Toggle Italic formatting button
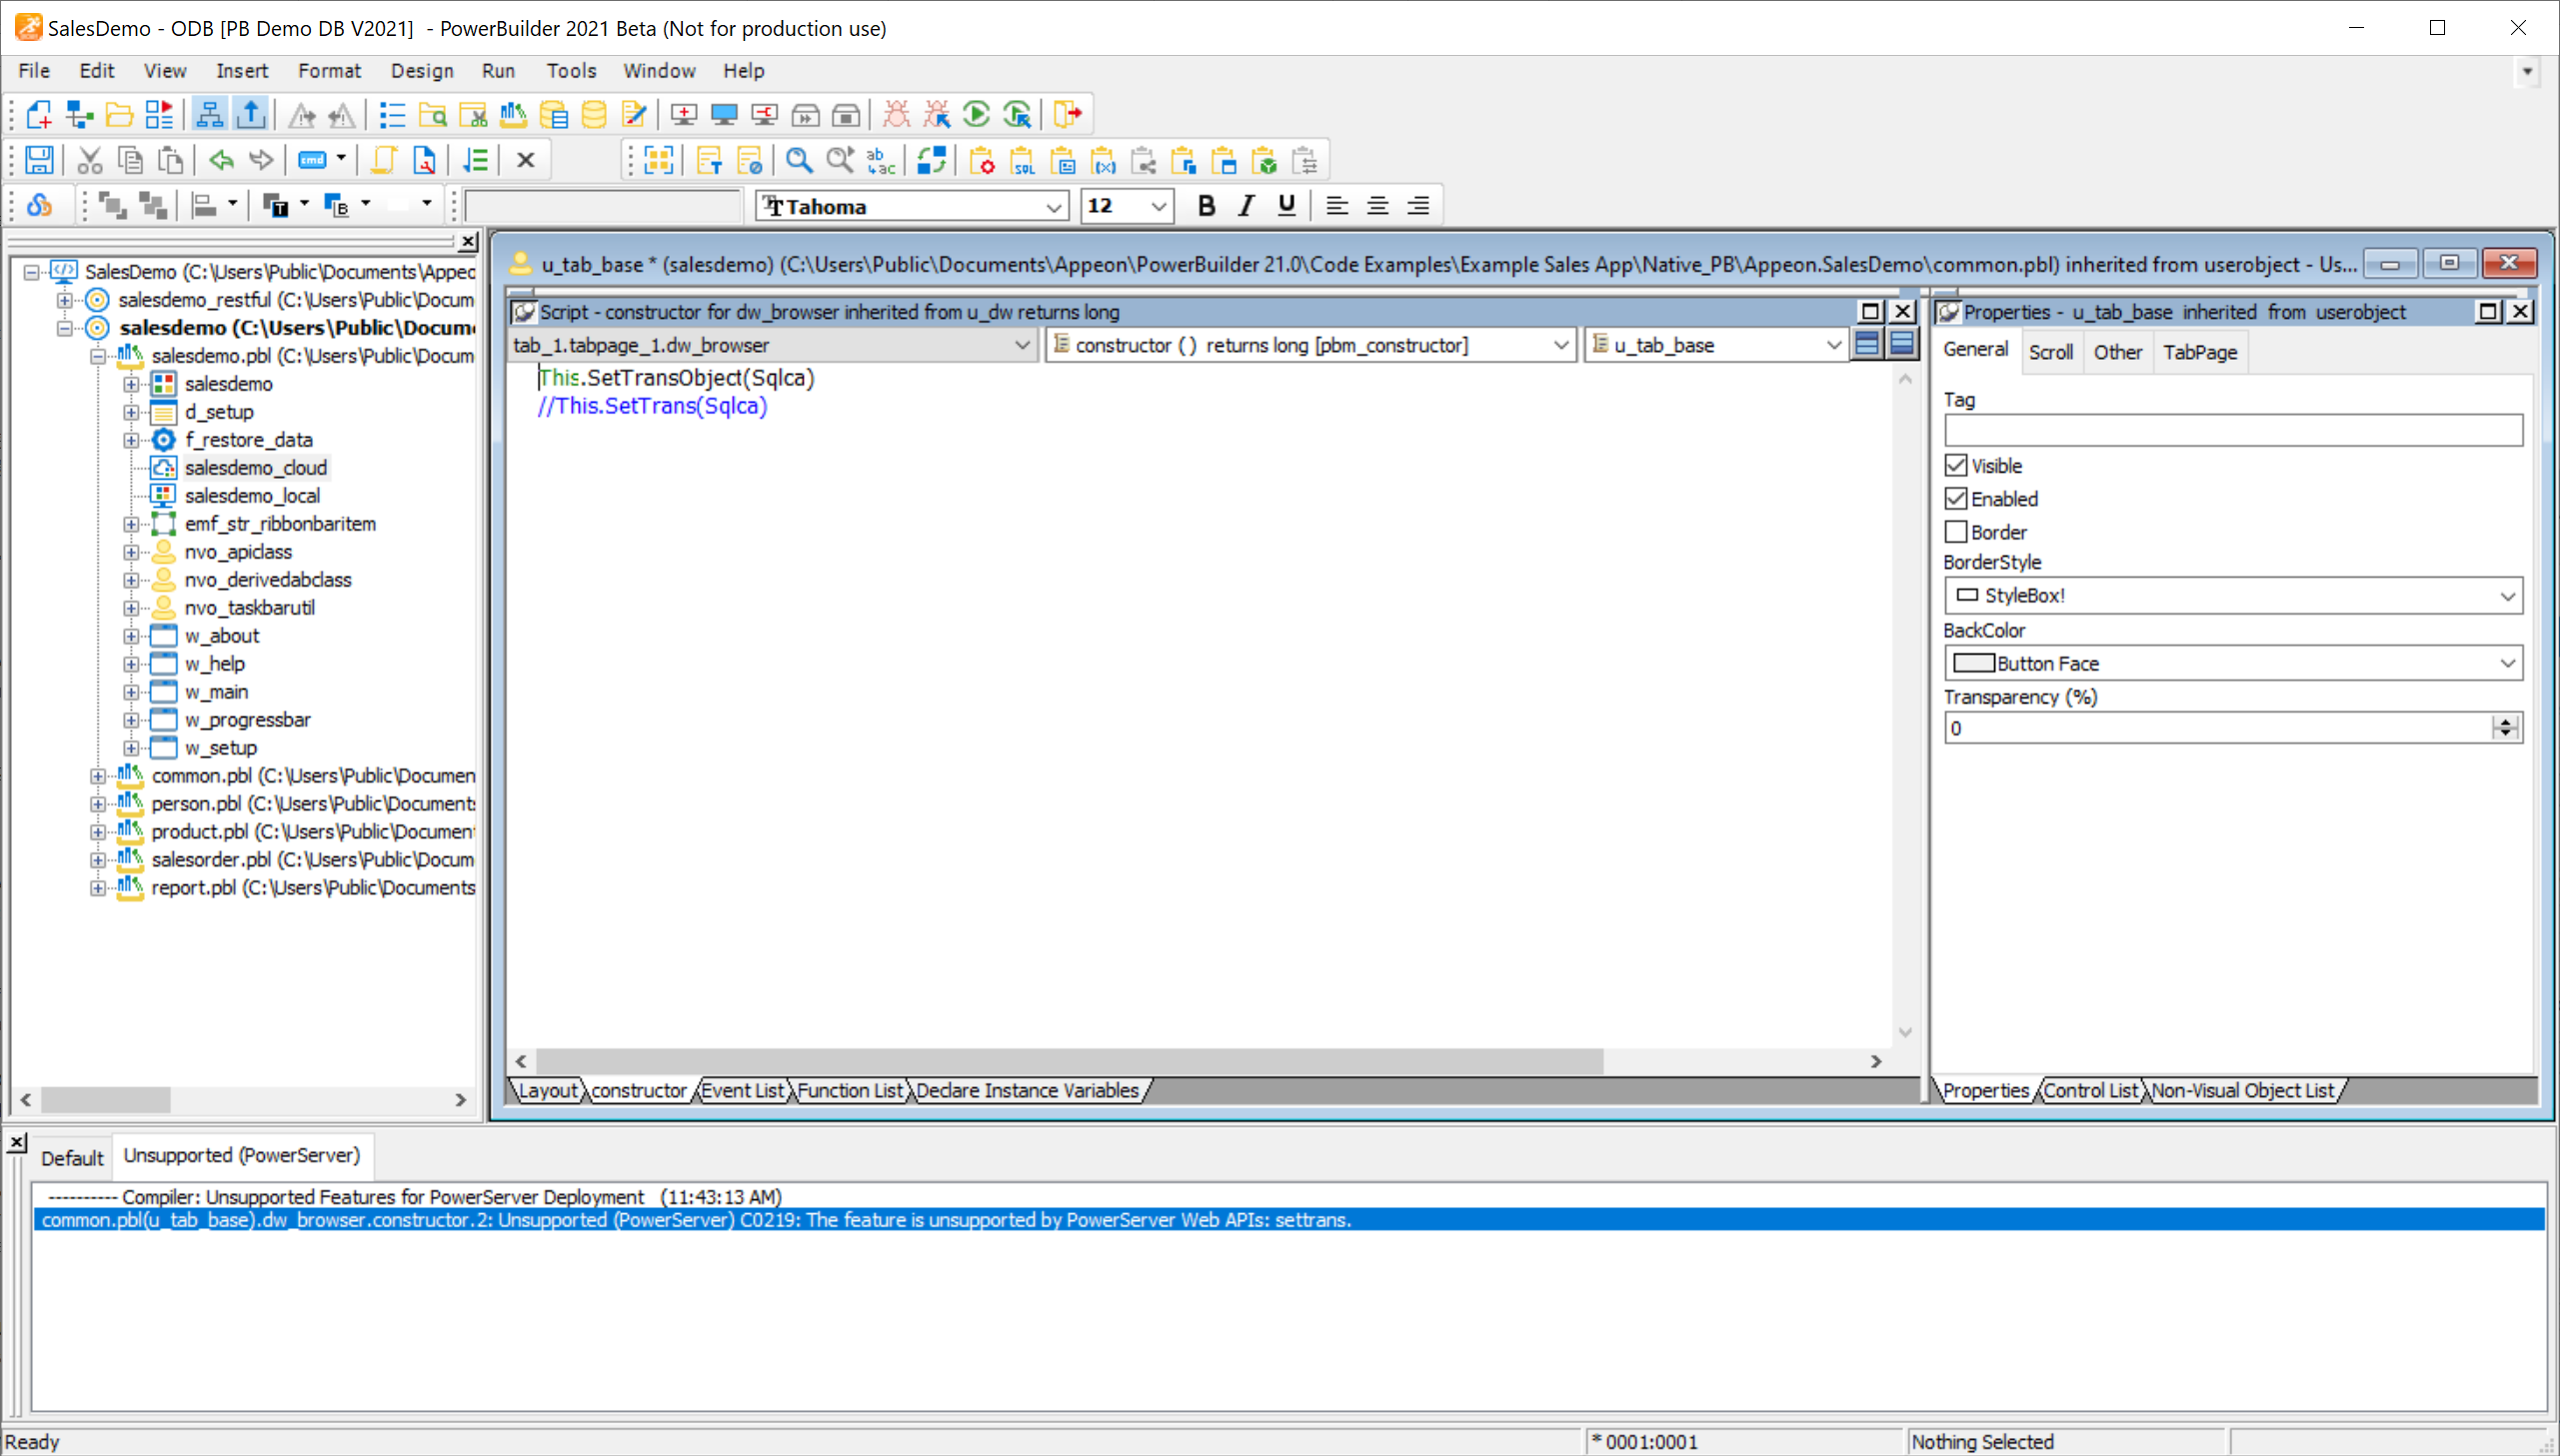 [x=1246, y=206]
